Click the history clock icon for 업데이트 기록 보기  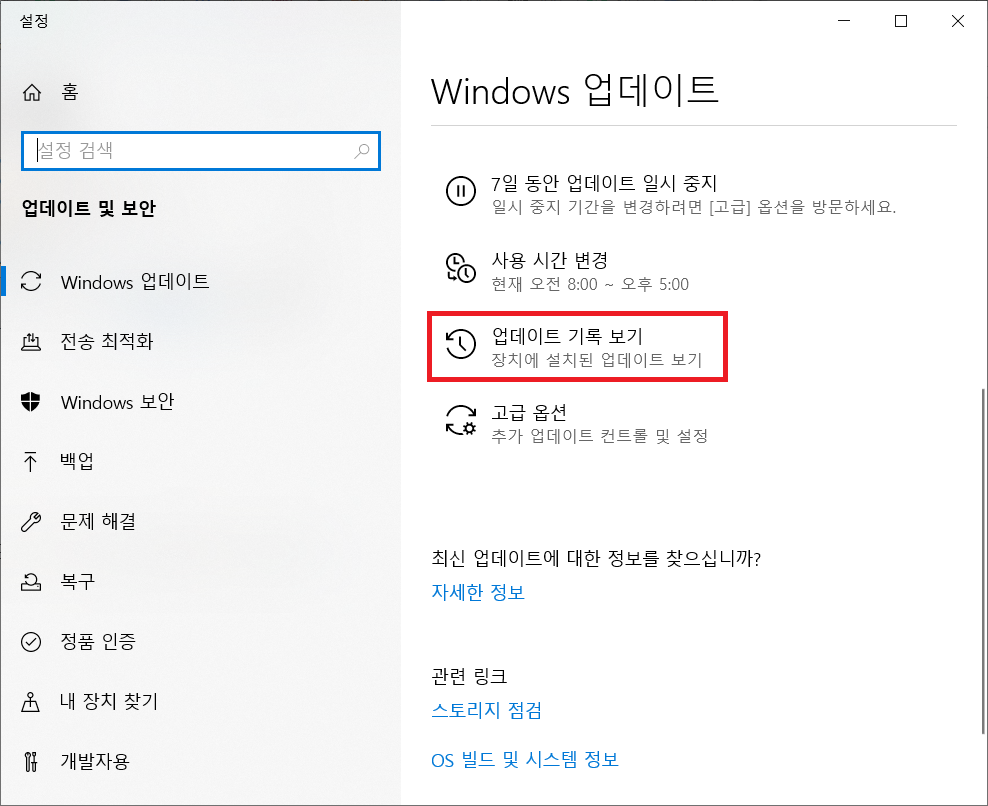(461, 344)
